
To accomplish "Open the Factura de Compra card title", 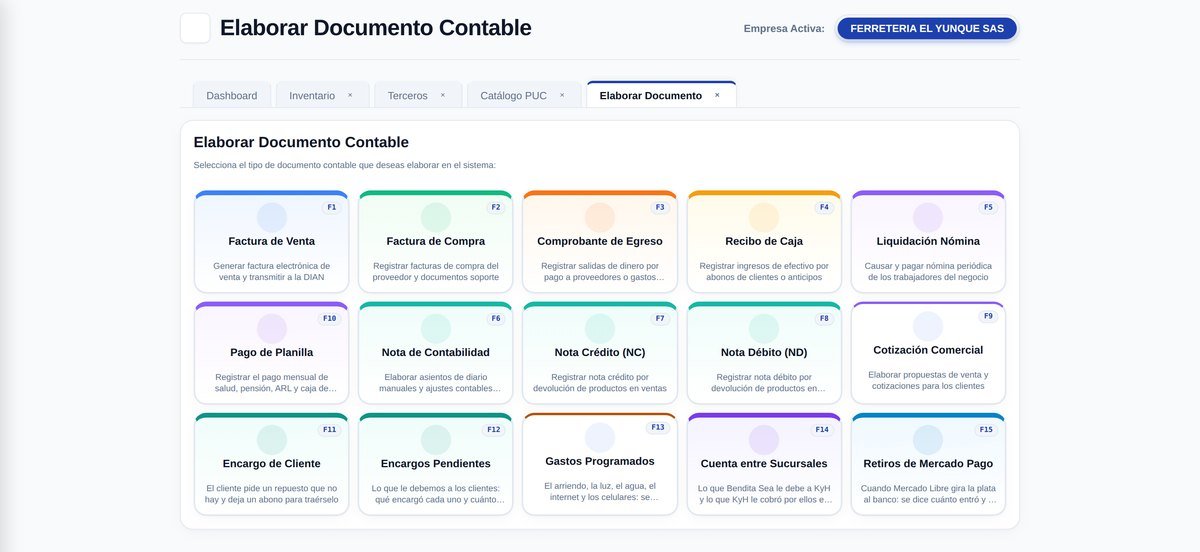I will pyautogui.click(x=436, y=241).
